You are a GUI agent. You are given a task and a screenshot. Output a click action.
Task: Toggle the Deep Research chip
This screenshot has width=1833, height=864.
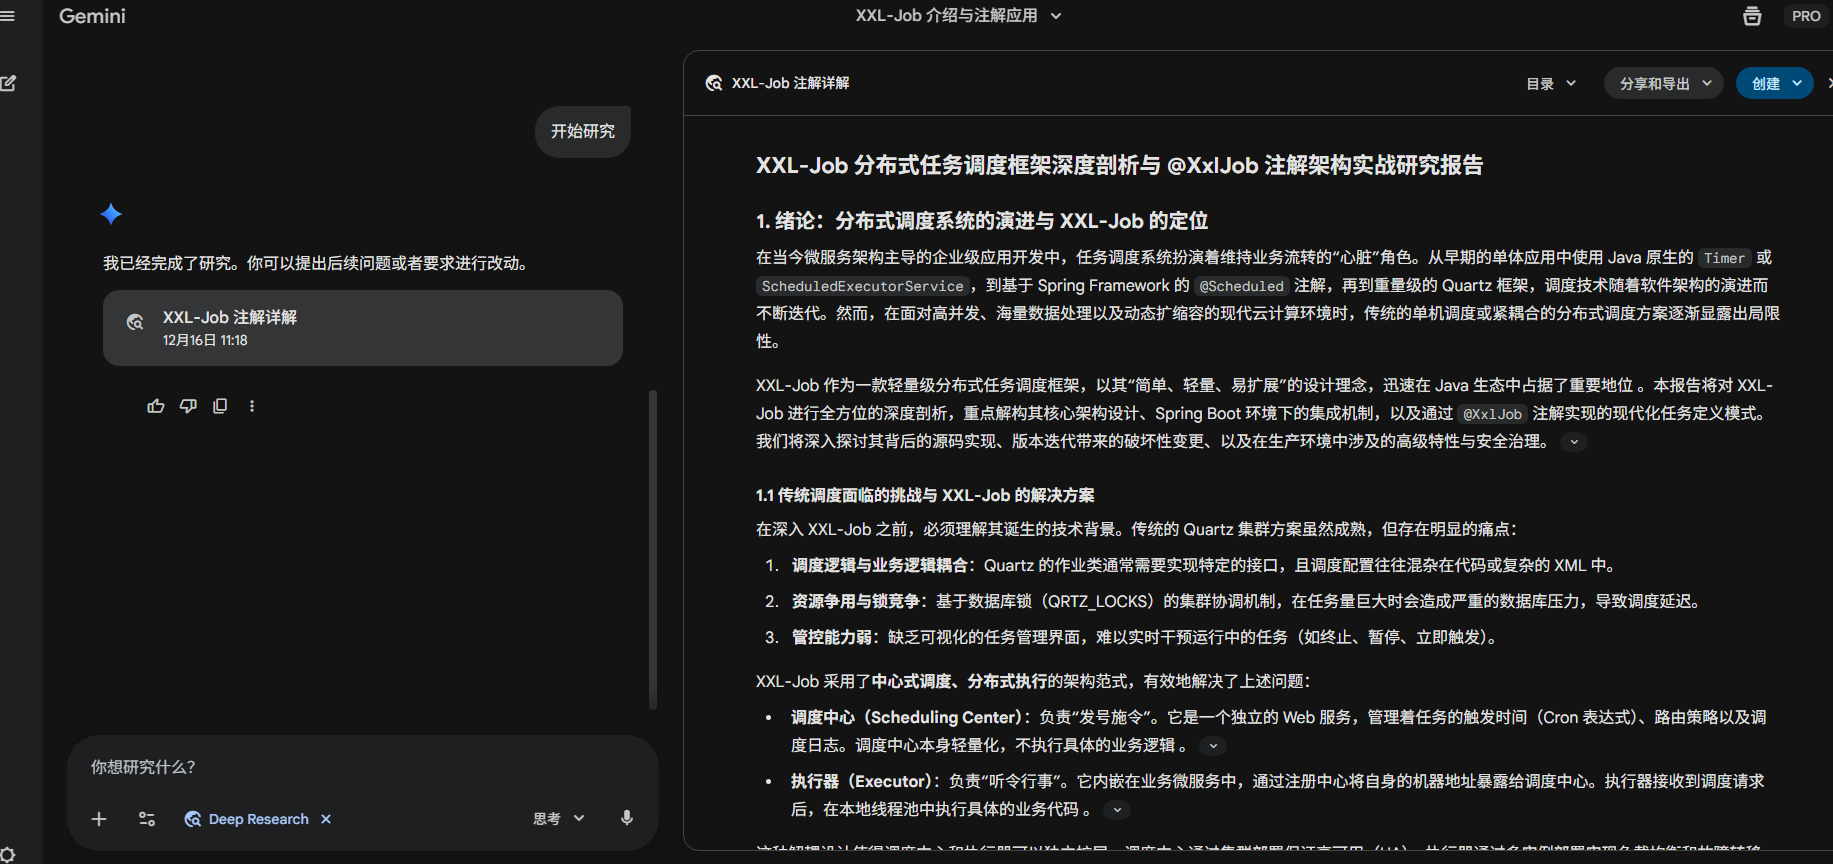[247, 819]
